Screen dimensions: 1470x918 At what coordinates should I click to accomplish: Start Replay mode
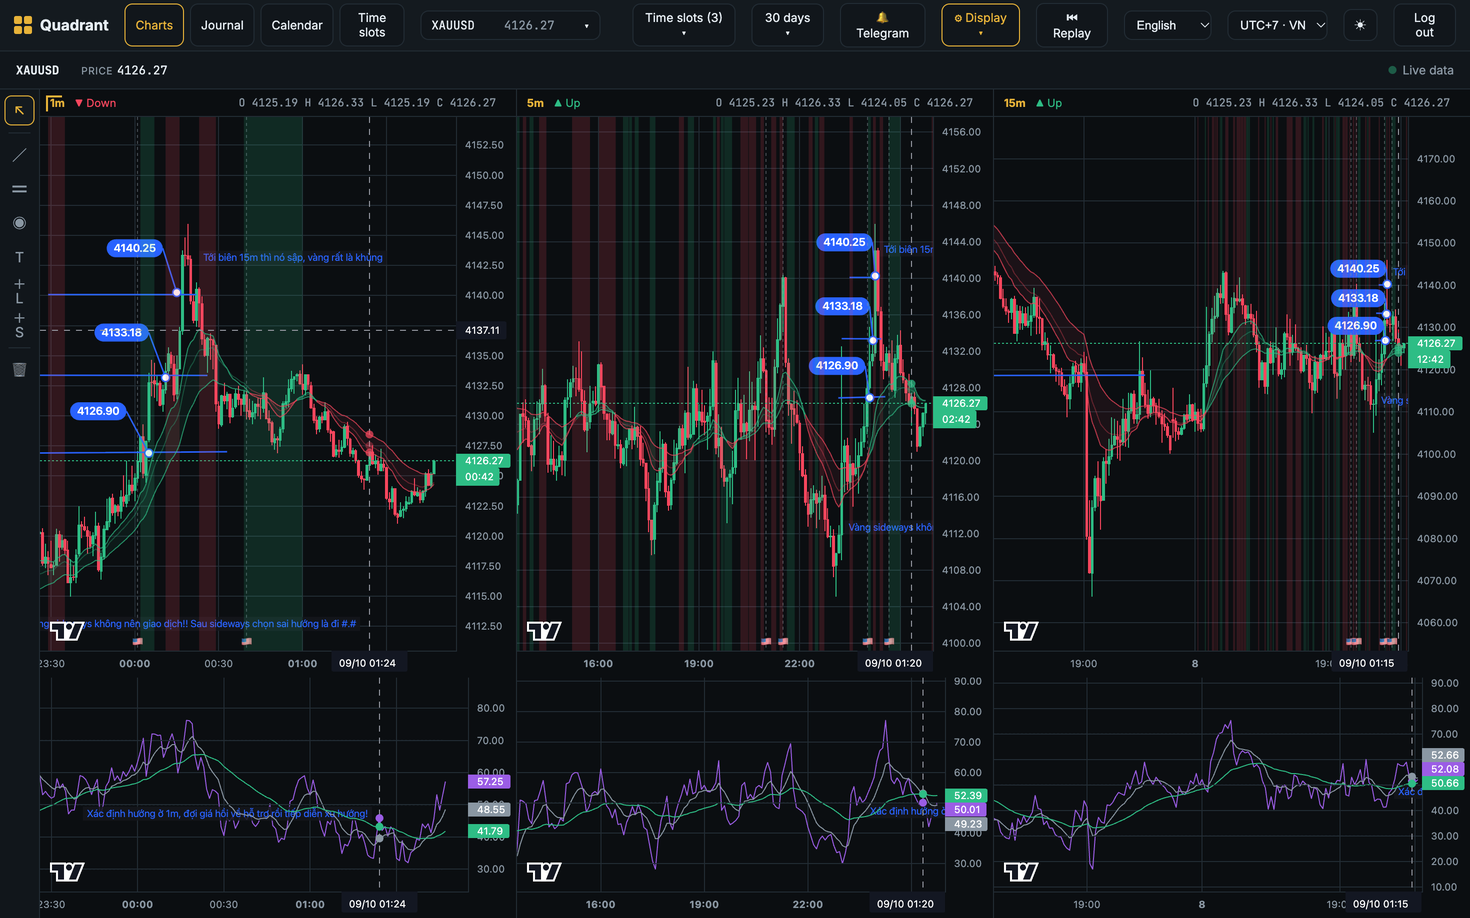(x=1072, y=25)
